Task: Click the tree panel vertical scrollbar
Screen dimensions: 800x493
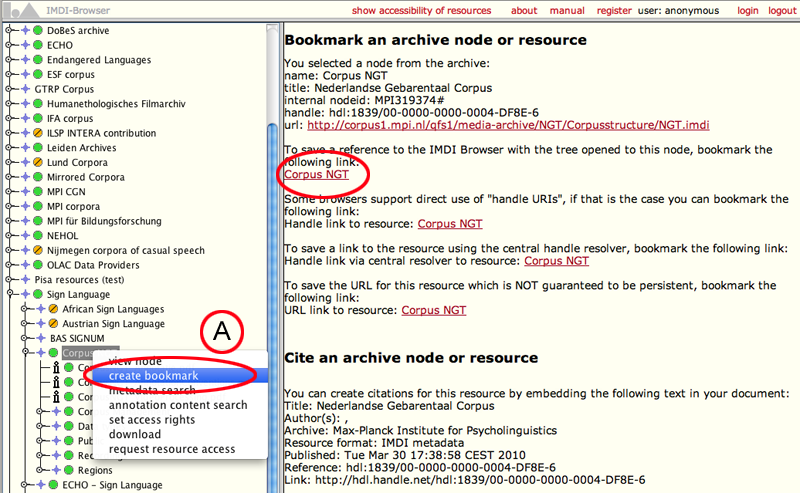Action: pos(272,306)
